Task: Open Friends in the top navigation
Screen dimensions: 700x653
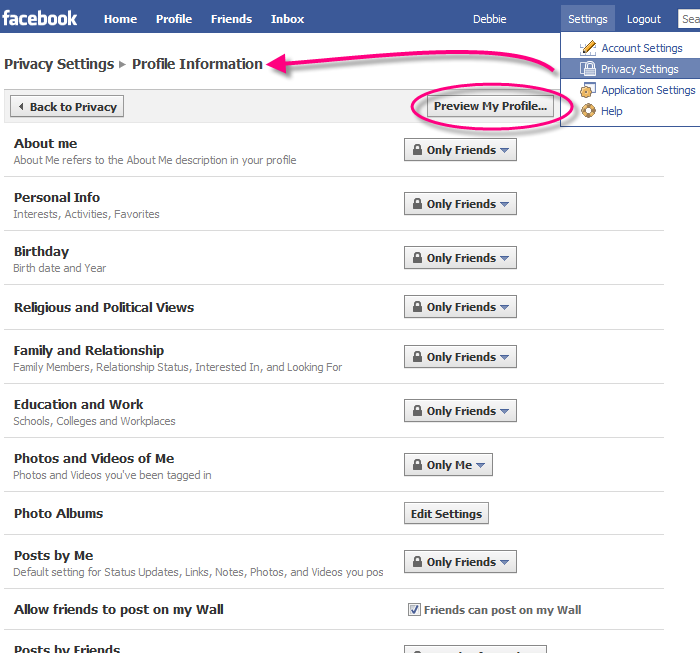Action: [231, 19]
